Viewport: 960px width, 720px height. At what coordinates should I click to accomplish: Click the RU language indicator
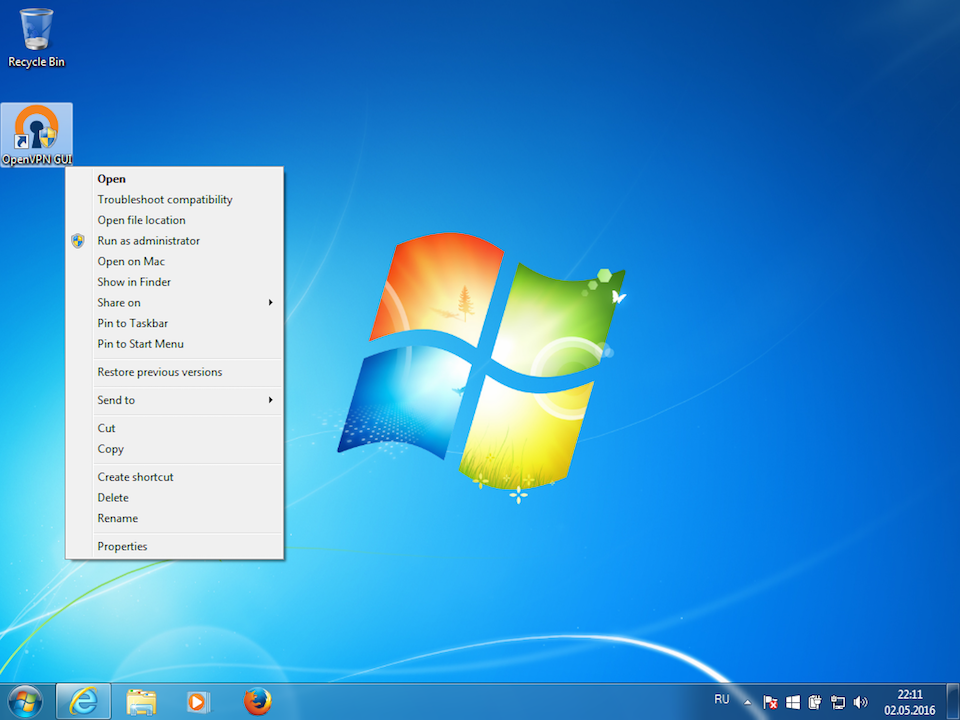[x=722, y=699]
